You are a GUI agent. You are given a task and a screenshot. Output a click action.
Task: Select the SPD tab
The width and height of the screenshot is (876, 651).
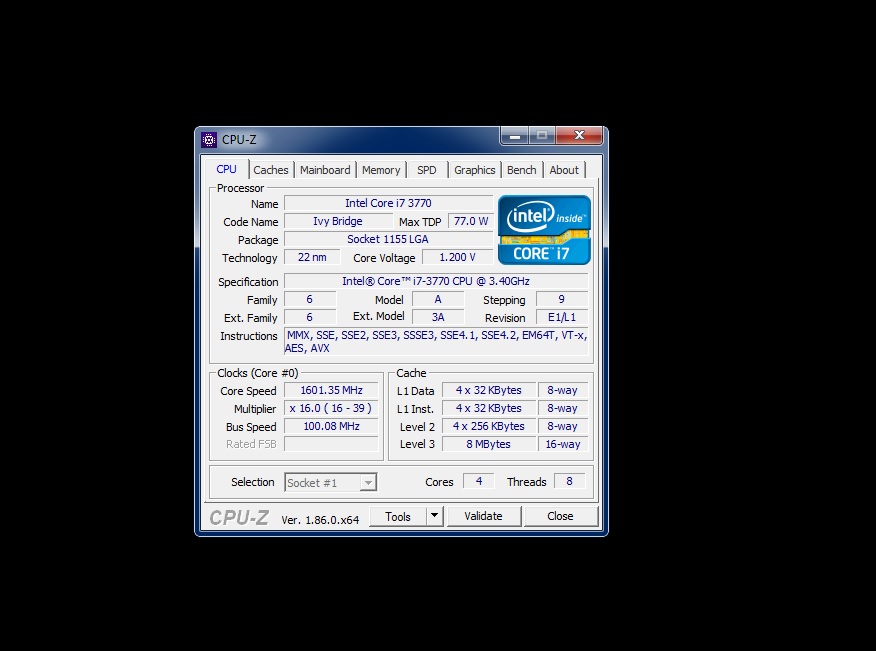(427, 170)
